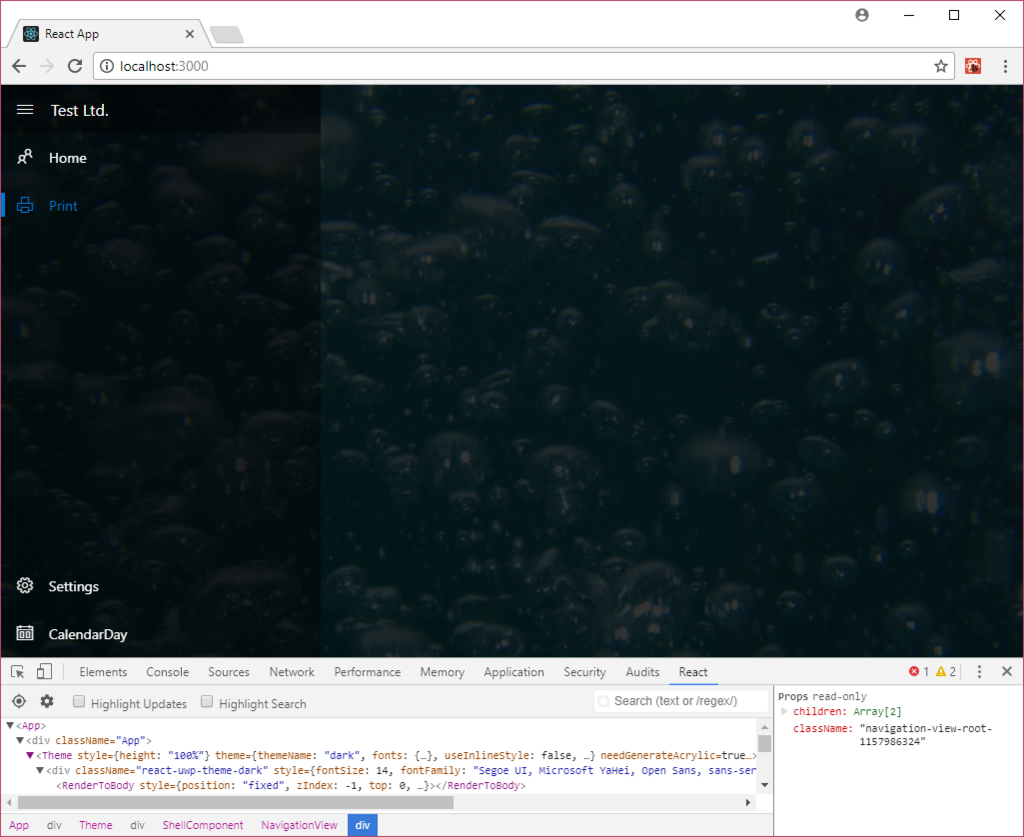Select the Print printer icon

[x=25, y=206]
